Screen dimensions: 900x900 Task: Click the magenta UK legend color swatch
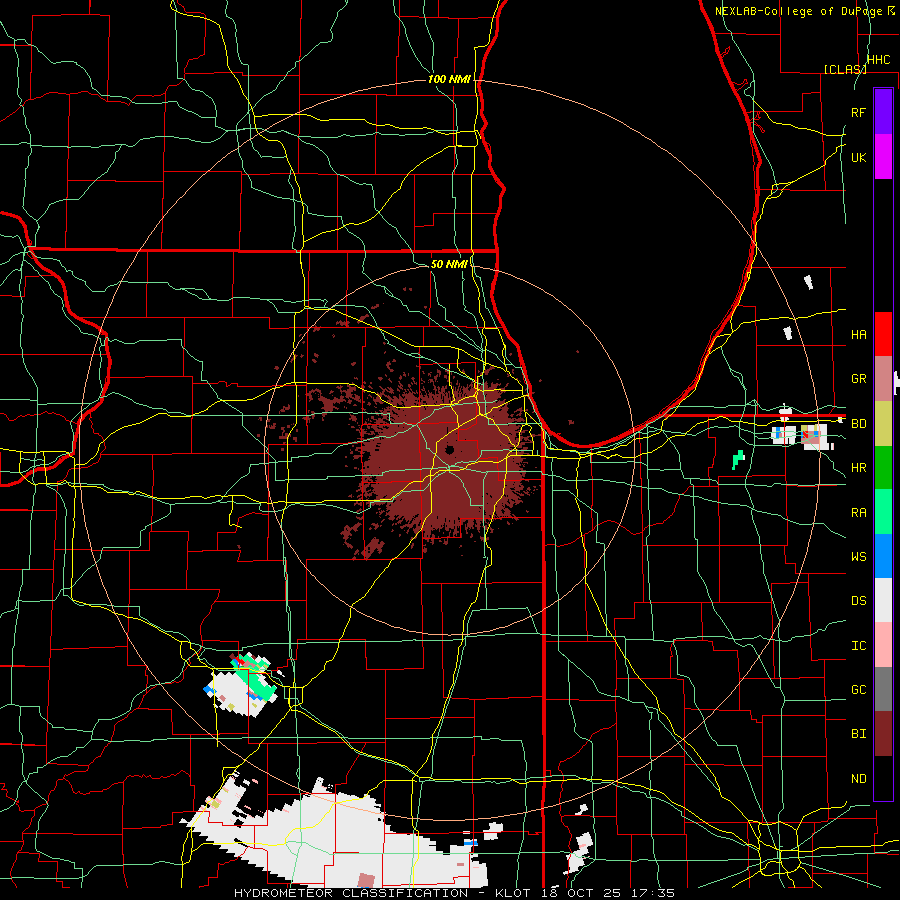(883, 157)
